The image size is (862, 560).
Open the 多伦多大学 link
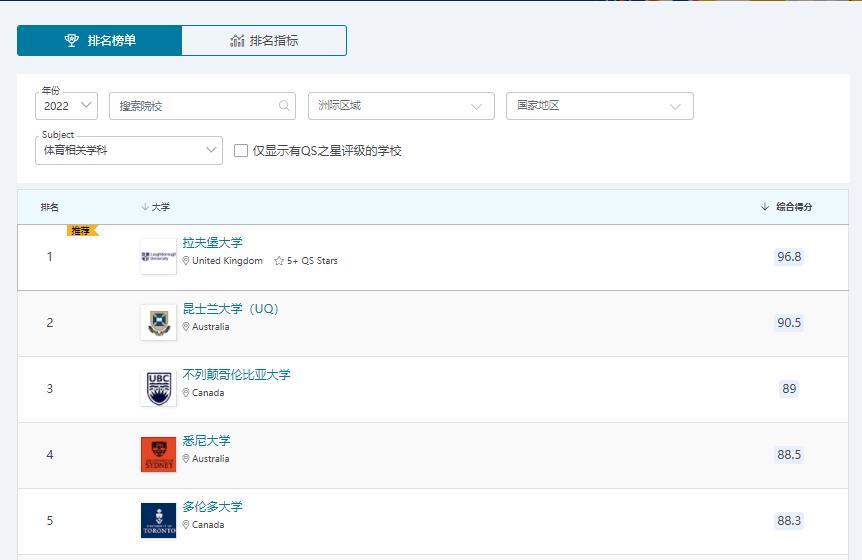pos(212,506)
